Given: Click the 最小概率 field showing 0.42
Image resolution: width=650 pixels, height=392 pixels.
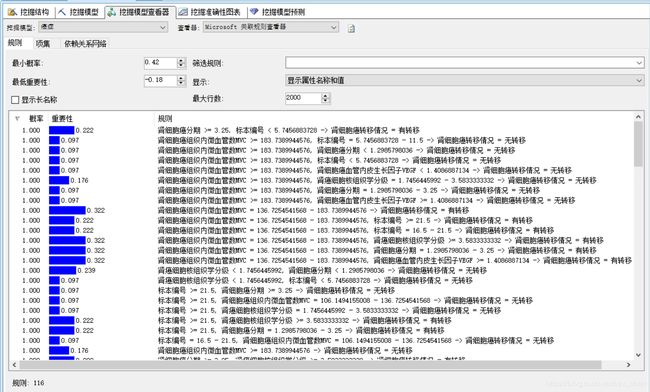Looking at the screenshot, I should pos(160,63).
